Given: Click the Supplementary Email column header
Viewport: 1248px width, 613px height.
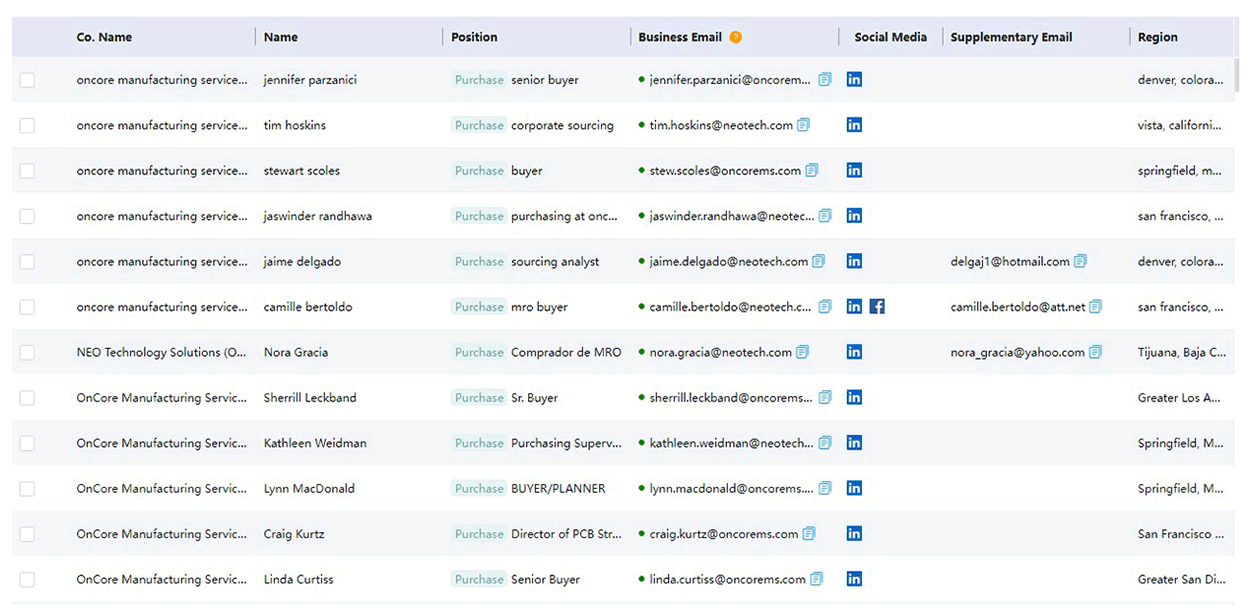Looking at the screenshot, I should click(x=1011, y=37).
